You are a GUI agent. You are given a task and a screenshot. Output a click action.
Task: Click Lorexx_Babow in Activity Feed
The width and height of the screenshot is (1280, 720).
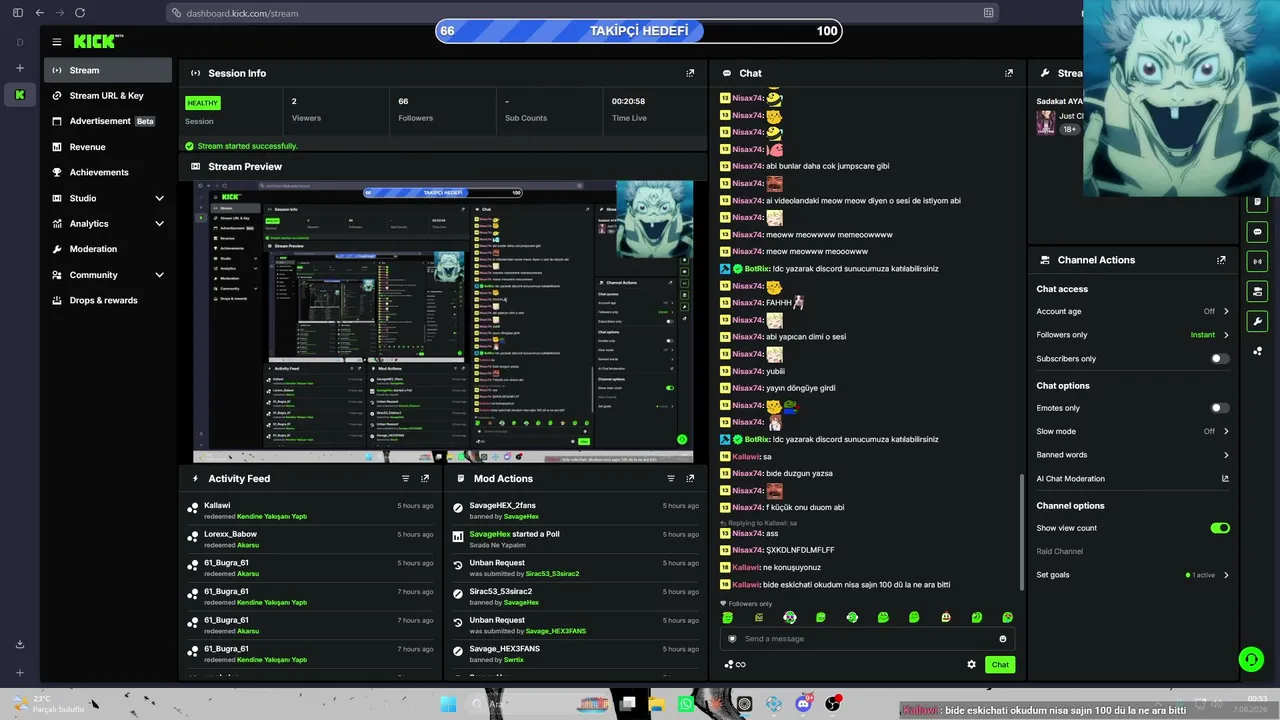(231, 534)
